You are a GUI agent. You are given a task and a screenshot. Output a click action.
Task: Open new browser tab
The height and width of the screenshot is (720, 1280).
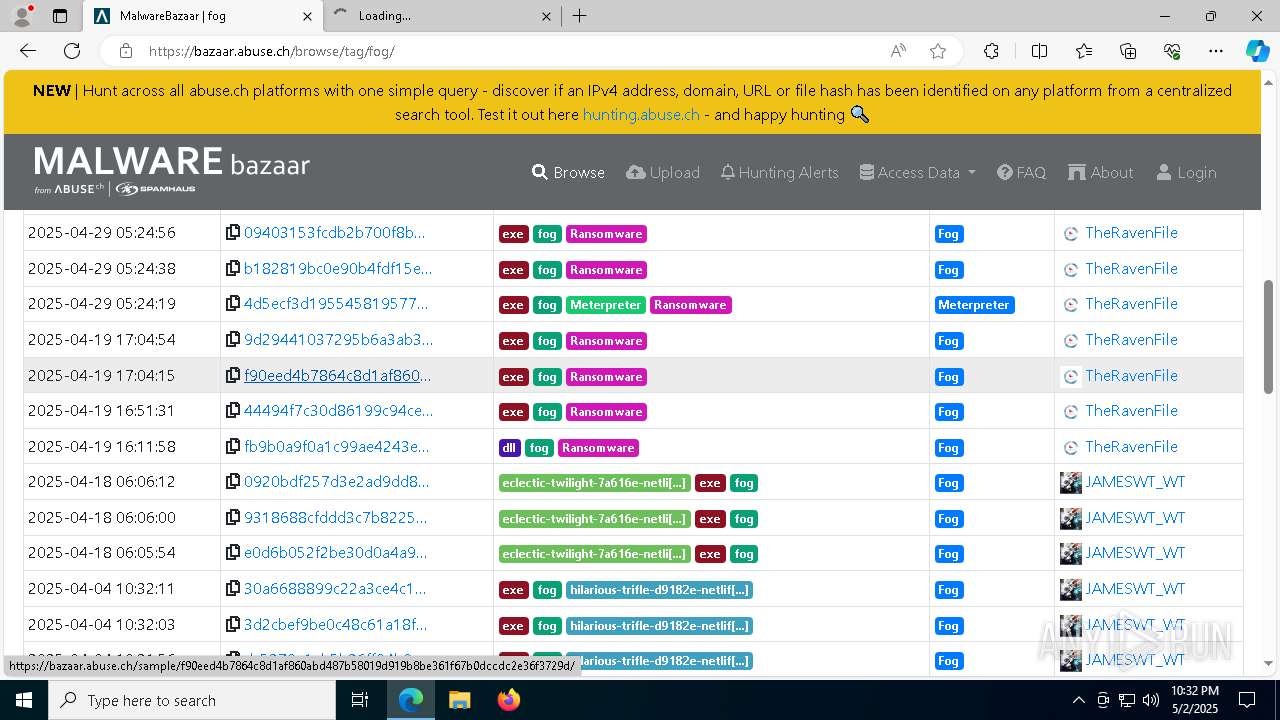pos(580,16)
